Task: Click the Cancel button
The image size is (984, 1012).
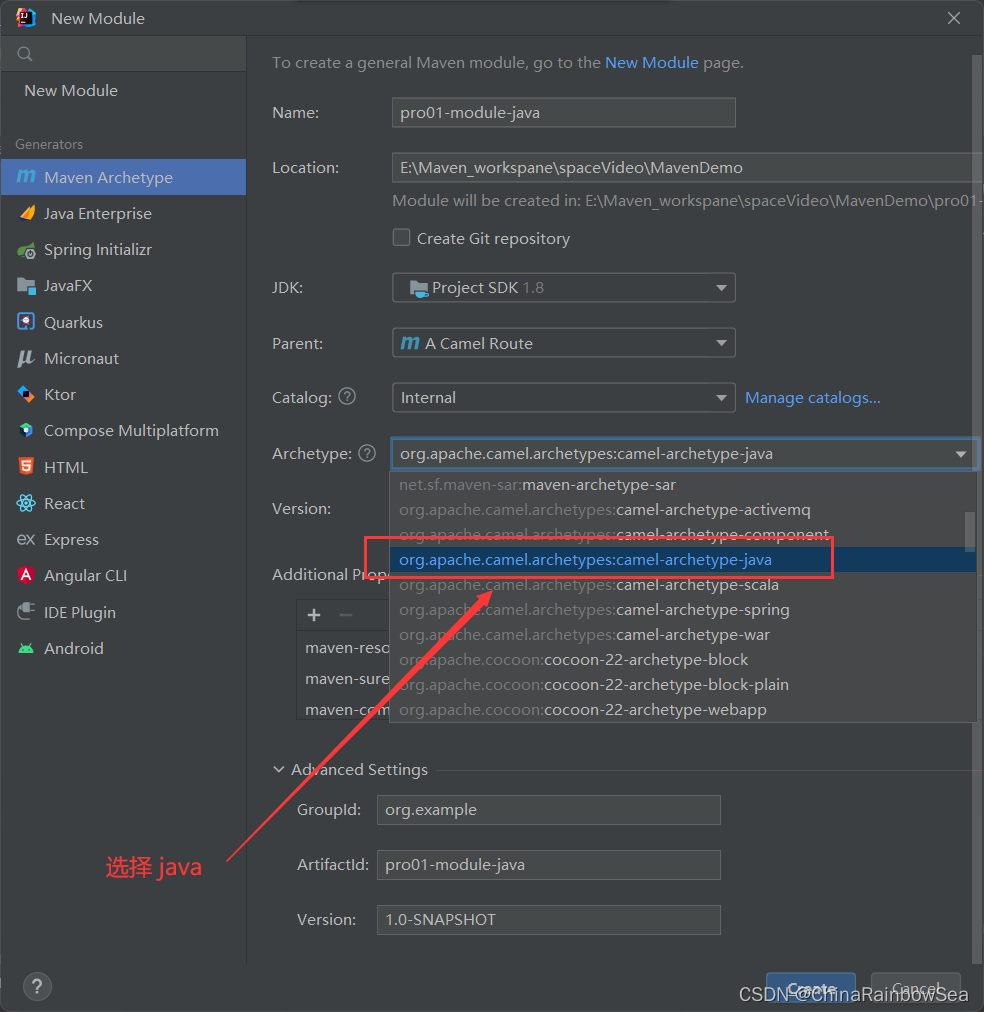Action: point(916,987)
